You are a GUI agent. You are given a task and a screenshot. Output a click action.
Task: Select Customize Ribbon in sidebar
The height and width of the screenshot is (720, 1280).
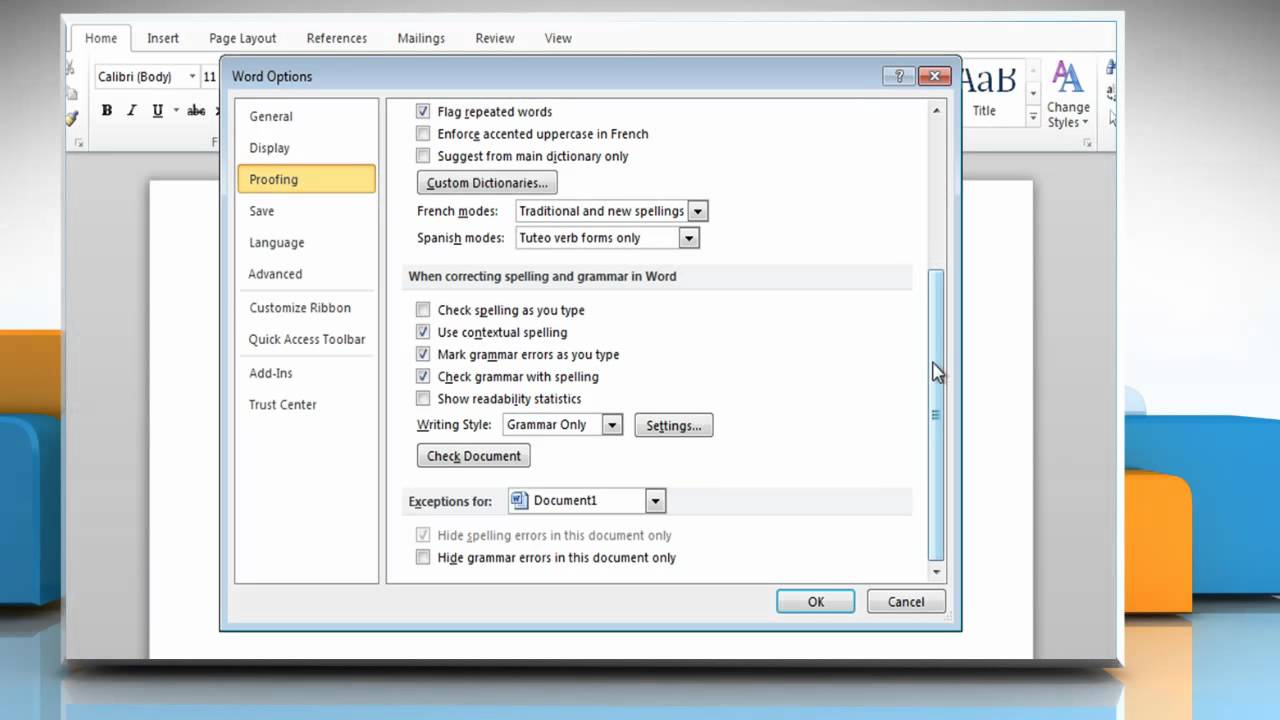[306, 308]
